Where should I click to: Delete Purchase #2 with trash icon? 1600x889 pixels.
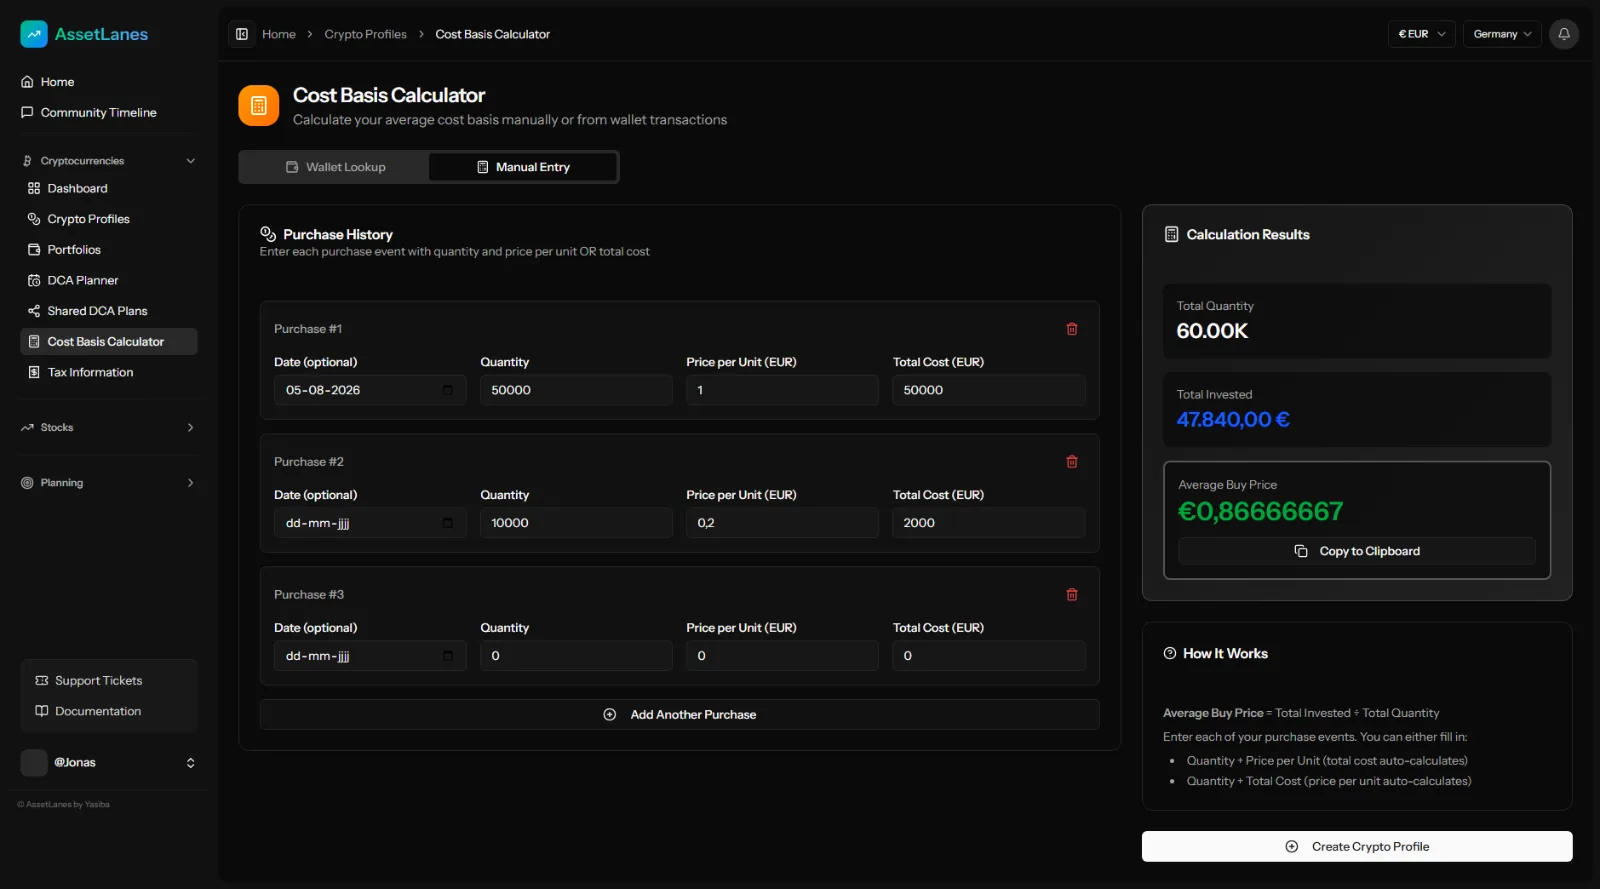coord(1072,462)
